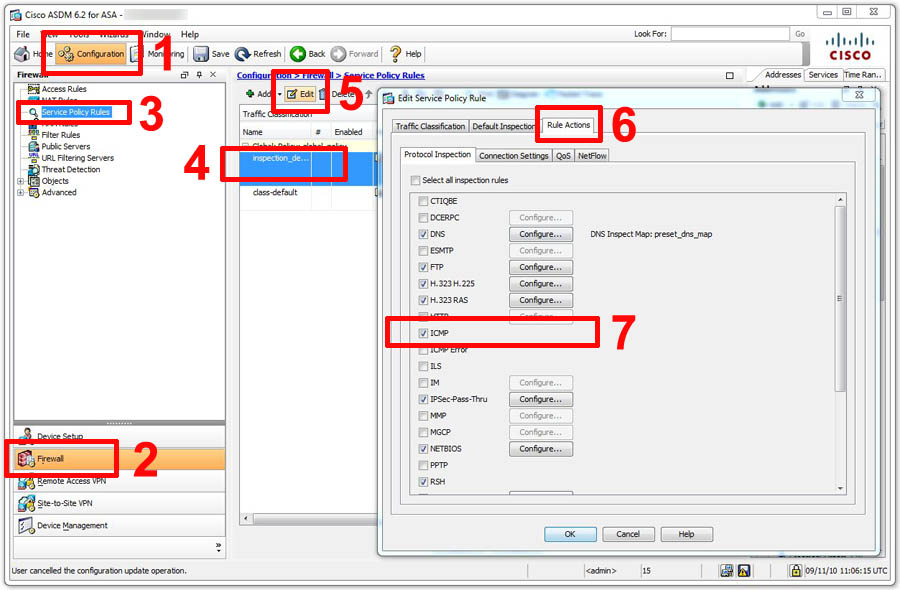
Task: Edit the selected service policy rule
Action: (x=300, y=94)
